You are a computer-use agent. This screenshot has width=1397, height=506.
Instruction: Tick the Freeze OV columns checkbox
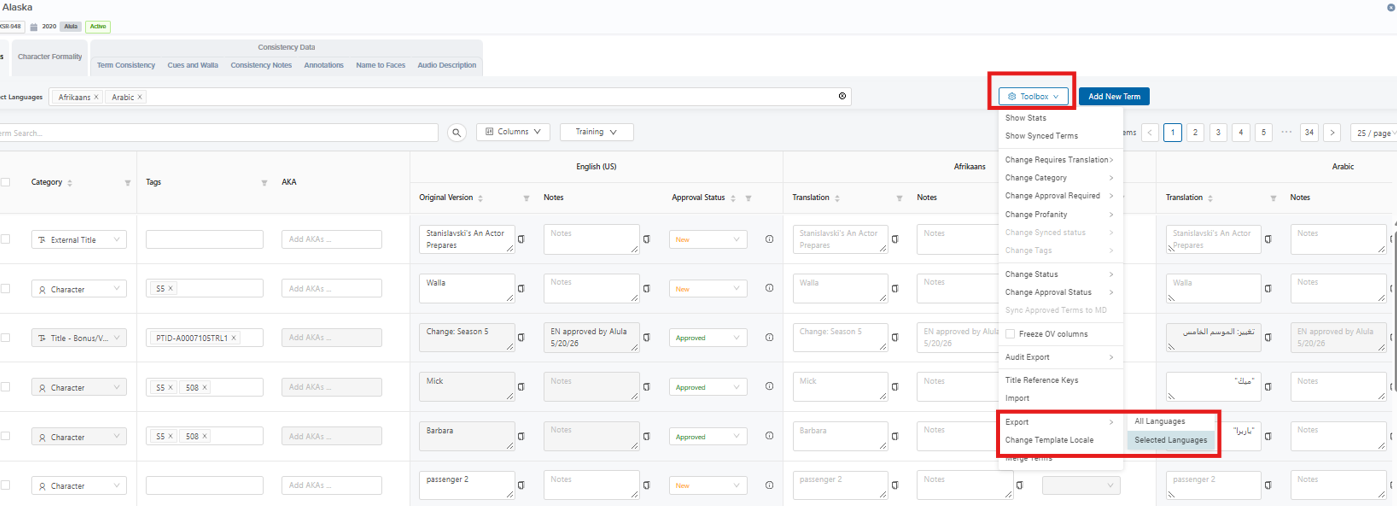pyautogui.click(x=1010, y=334)
